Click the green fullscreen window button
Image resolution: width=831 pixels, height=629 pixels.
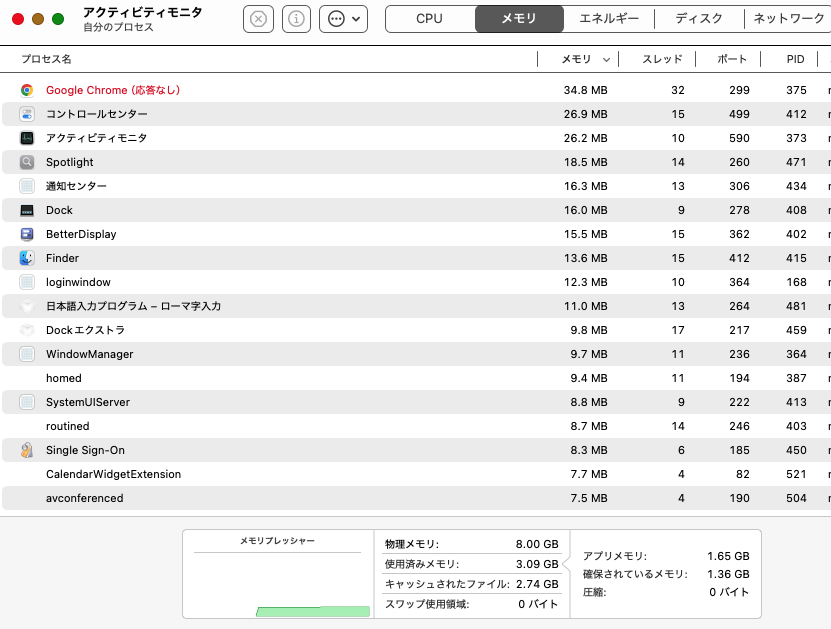coord(58,19)
